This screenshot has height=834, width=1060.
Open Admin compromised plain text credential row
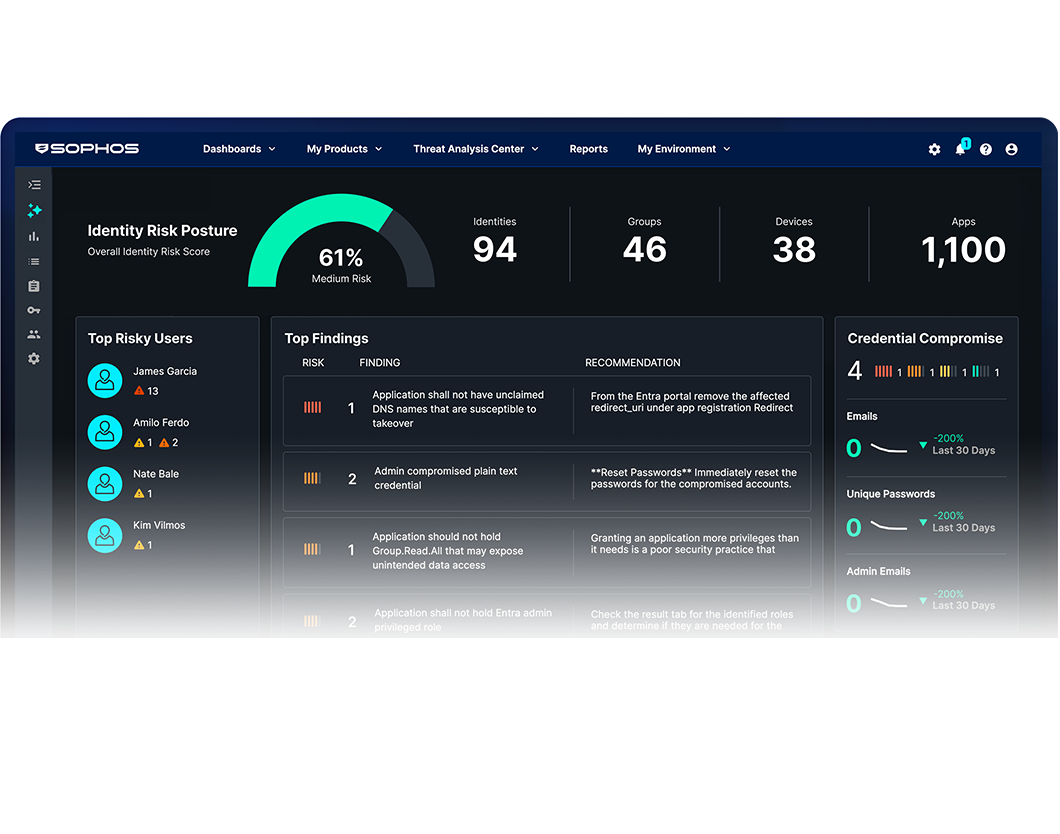[x=547, y=481]
